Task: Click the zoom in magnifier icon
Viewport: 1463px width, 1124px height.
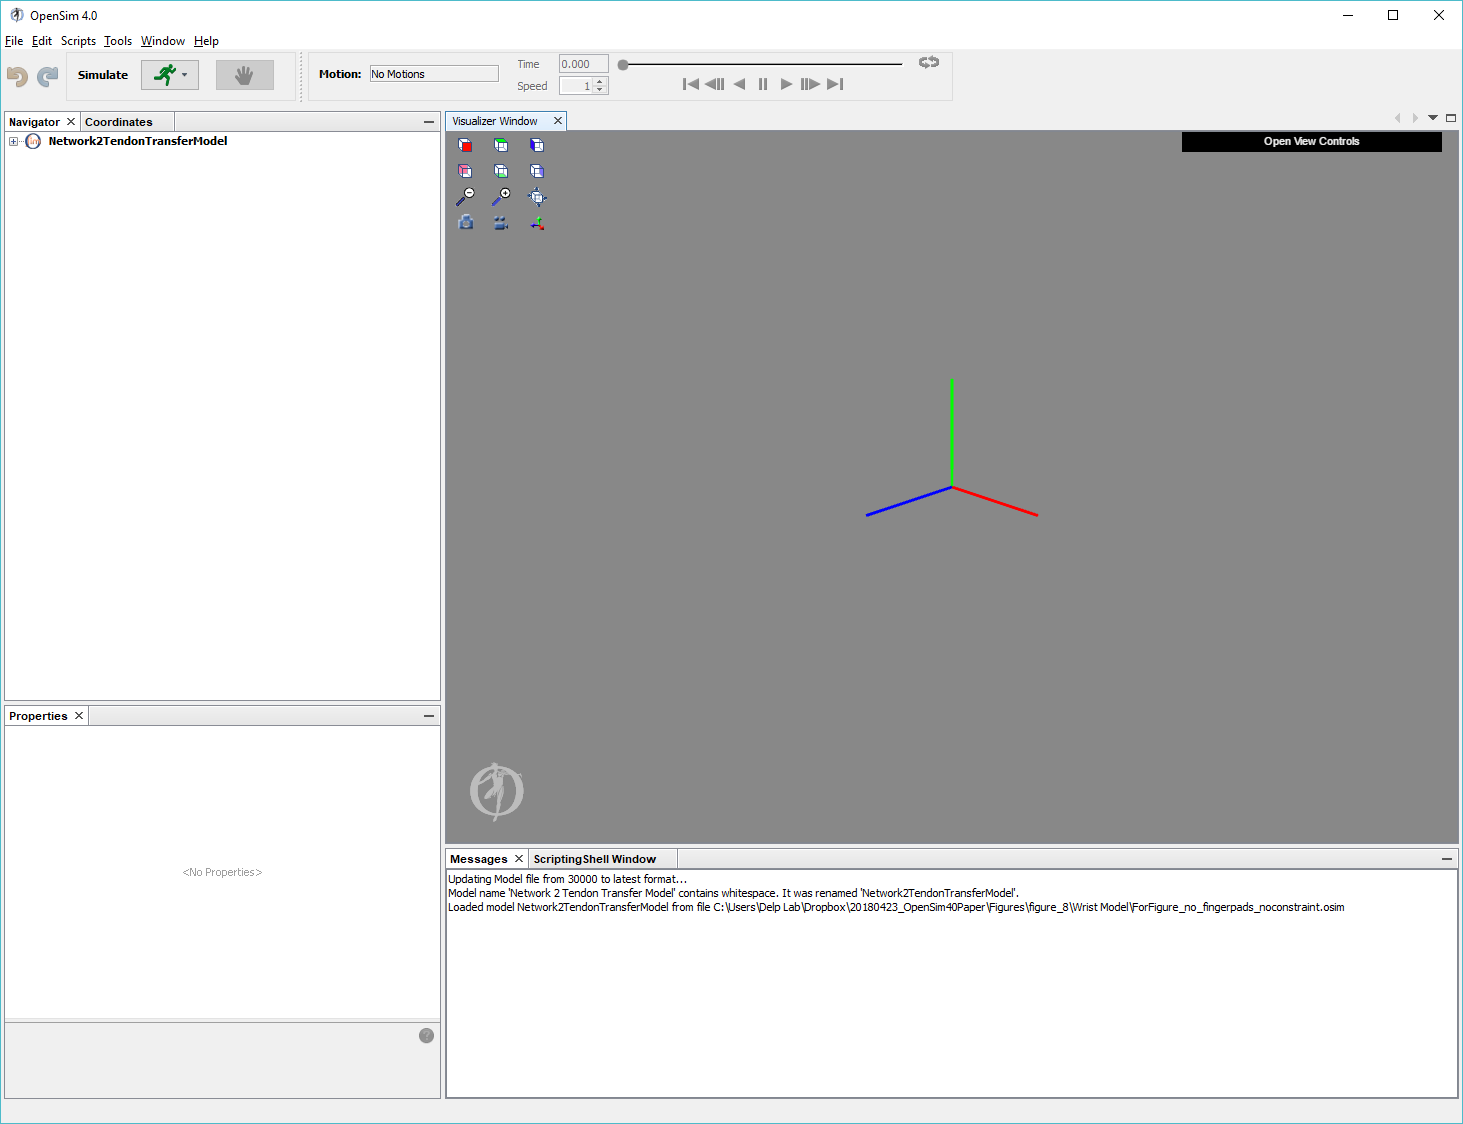Action: click(501, 197)
